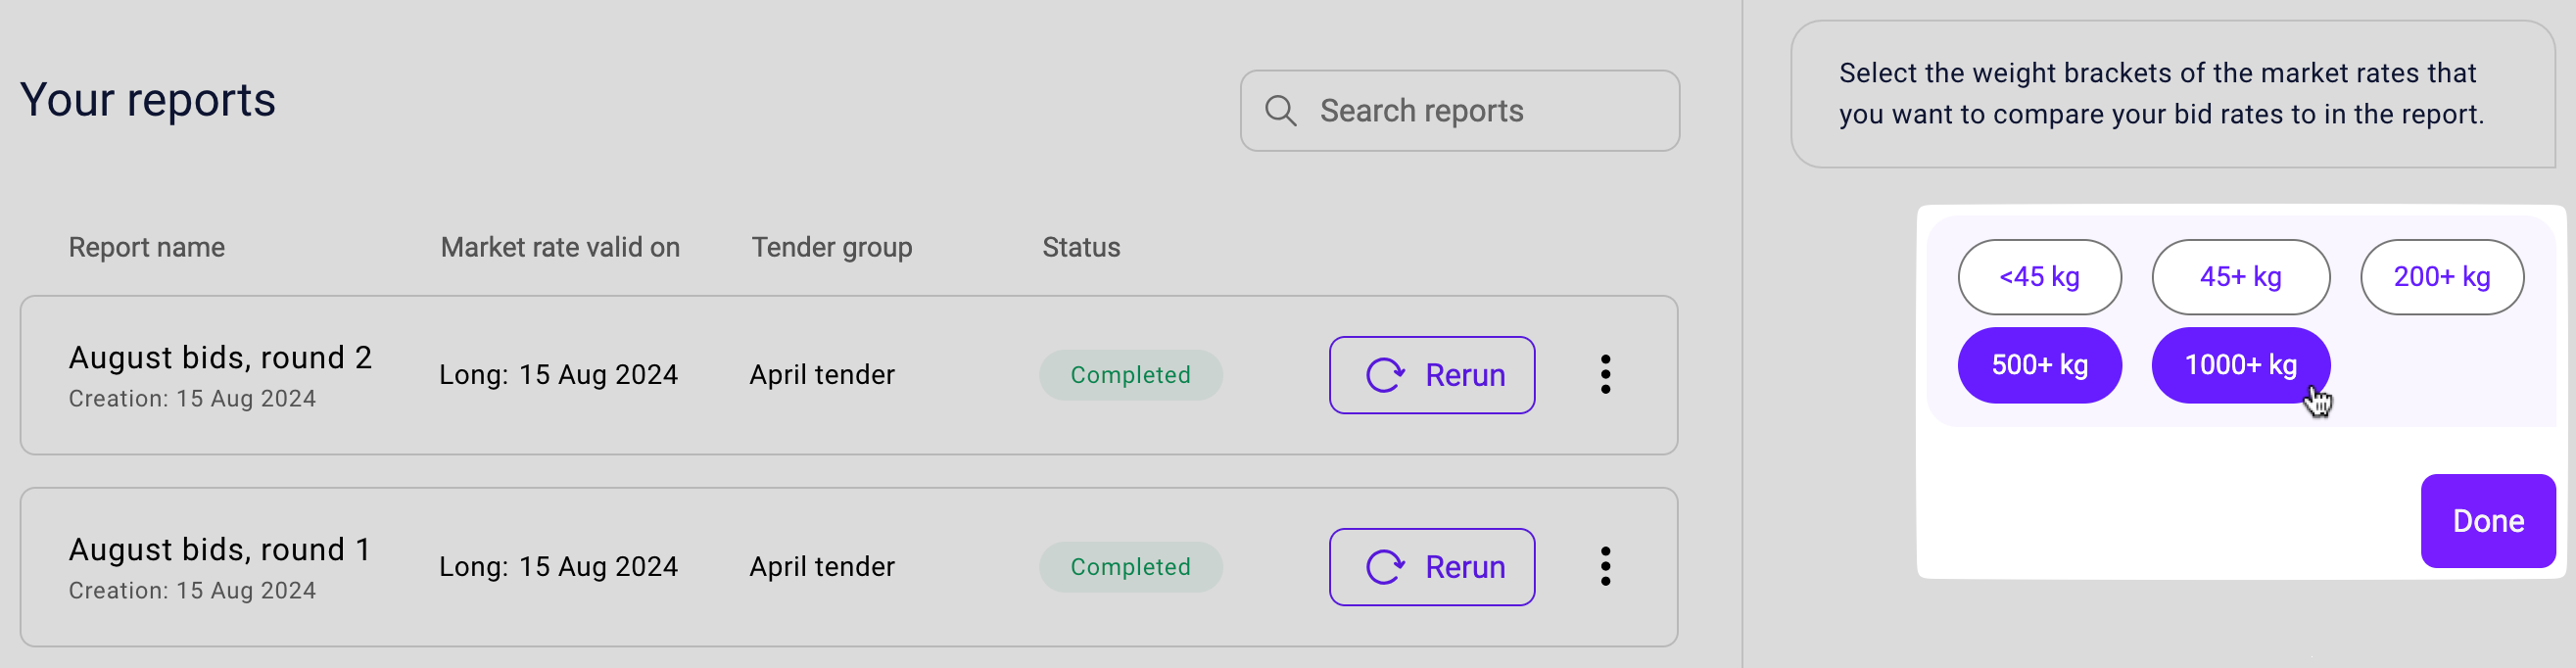Viewport: 2576px width, 668px height.
Task: Rerun the August bids, round 2 report
Action: tap(1431, 375)
